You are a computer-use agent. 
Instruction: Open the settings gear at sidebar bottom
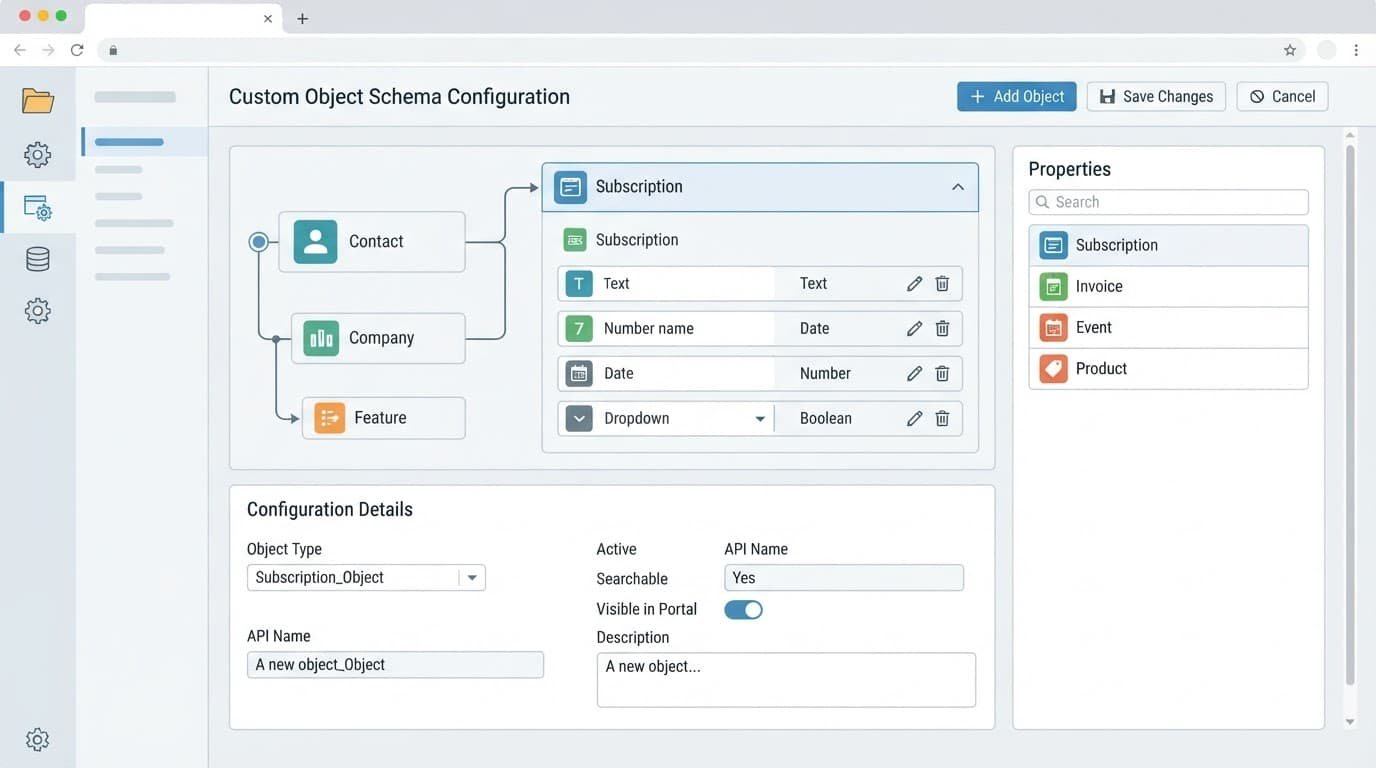(x=37, y=740)
